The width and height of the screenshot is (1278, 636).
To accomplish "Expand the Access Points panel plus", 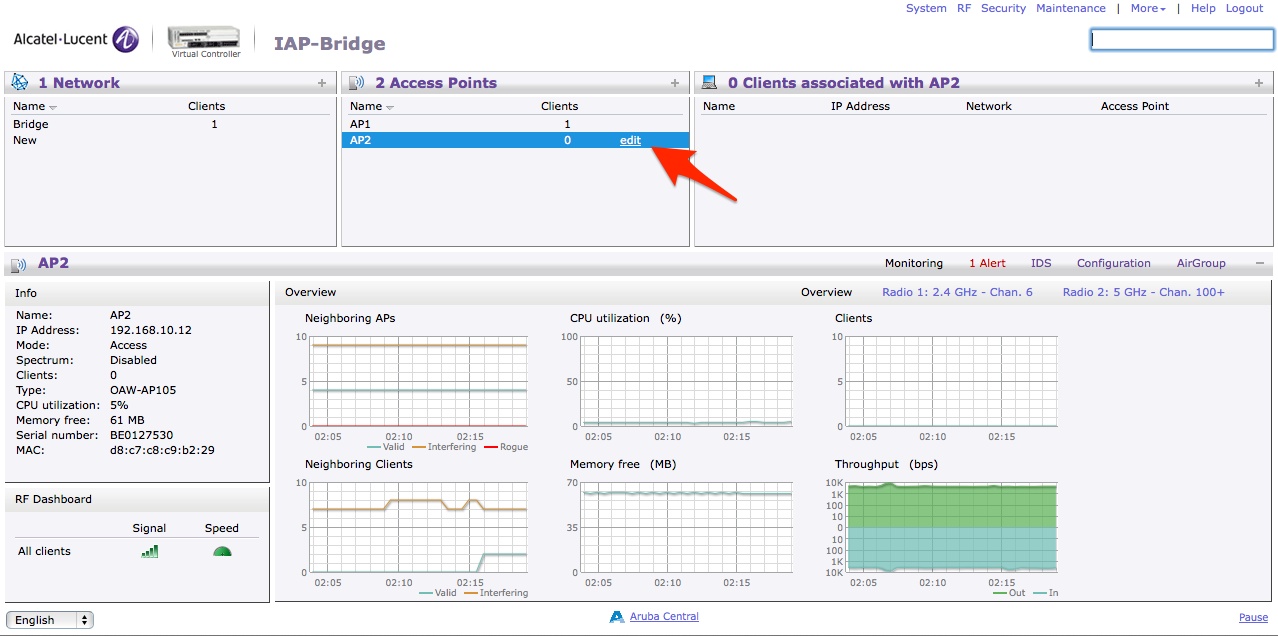I will 675,83.
